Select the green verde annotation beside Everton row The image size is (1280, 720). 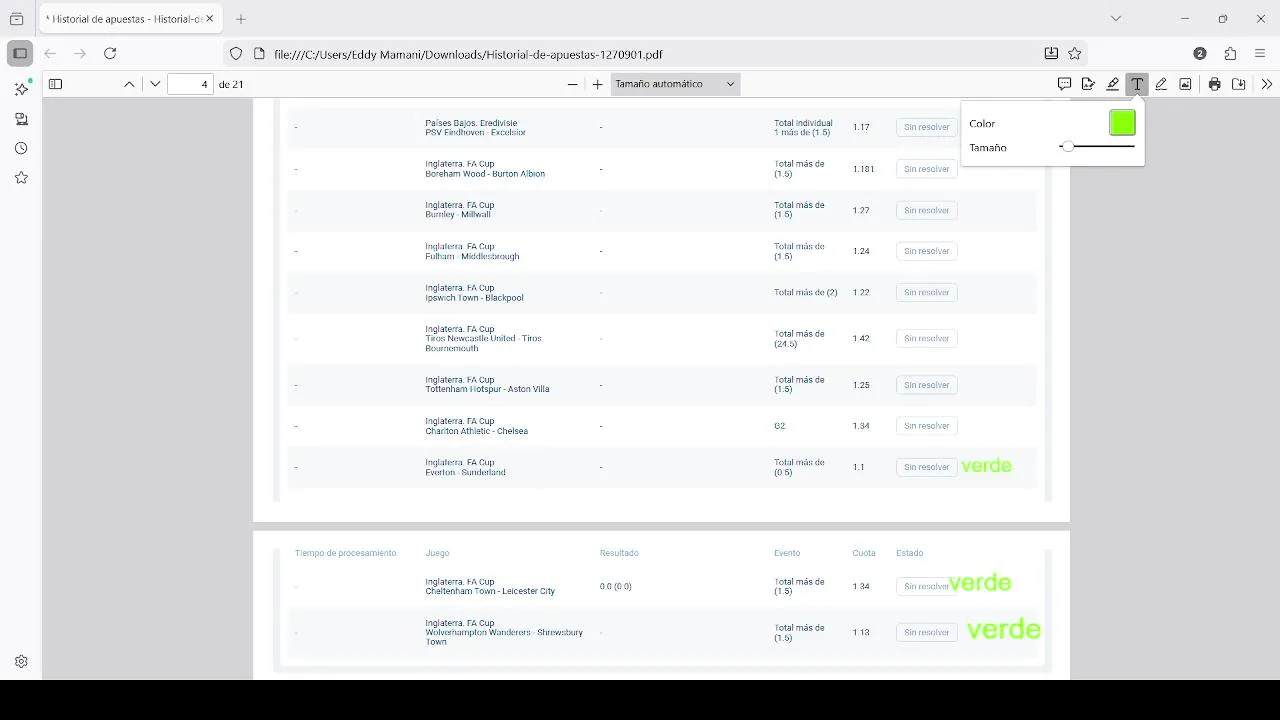click(x=986, y=466)
